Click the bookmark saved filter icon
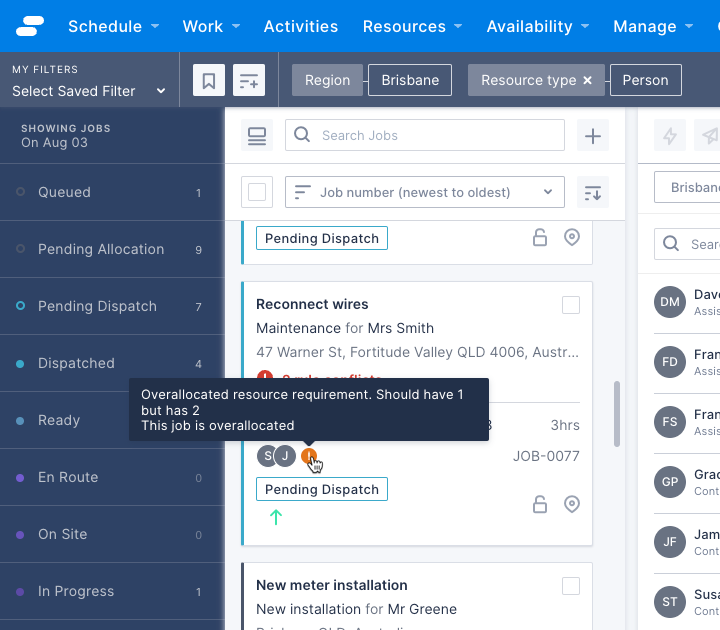Image resolution: width=720 pixels, height=630 pixels. (208, 81)
